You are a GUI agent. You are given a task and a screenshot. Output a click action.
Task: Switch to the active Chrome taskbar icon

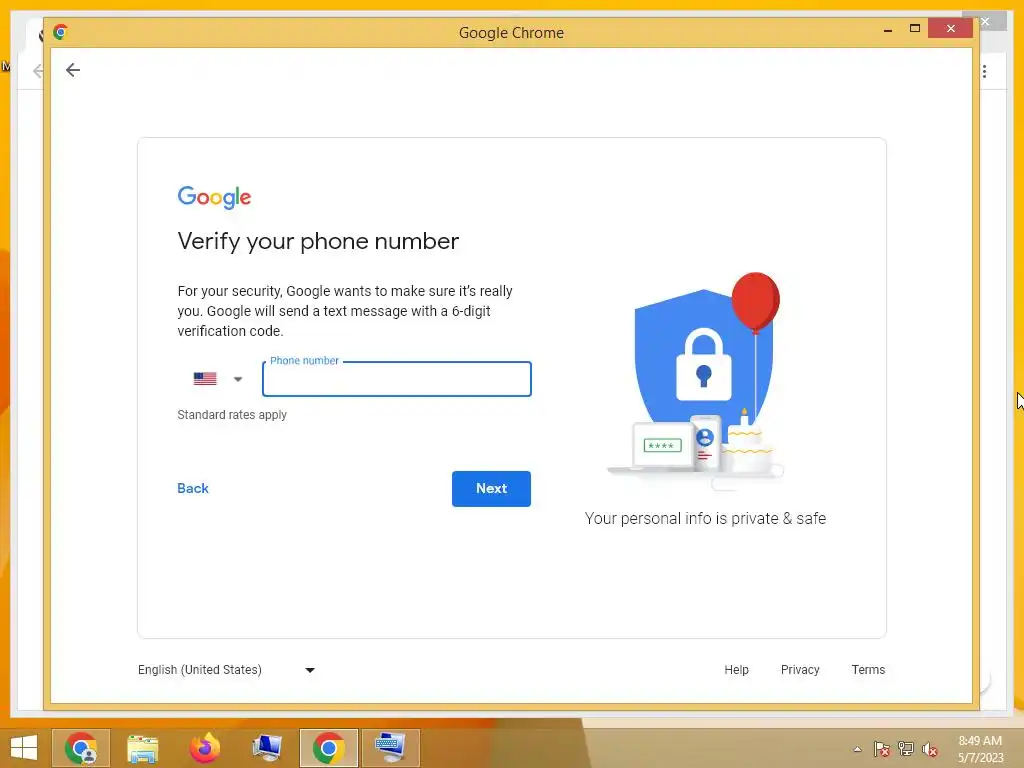click(x=328, y=748)
